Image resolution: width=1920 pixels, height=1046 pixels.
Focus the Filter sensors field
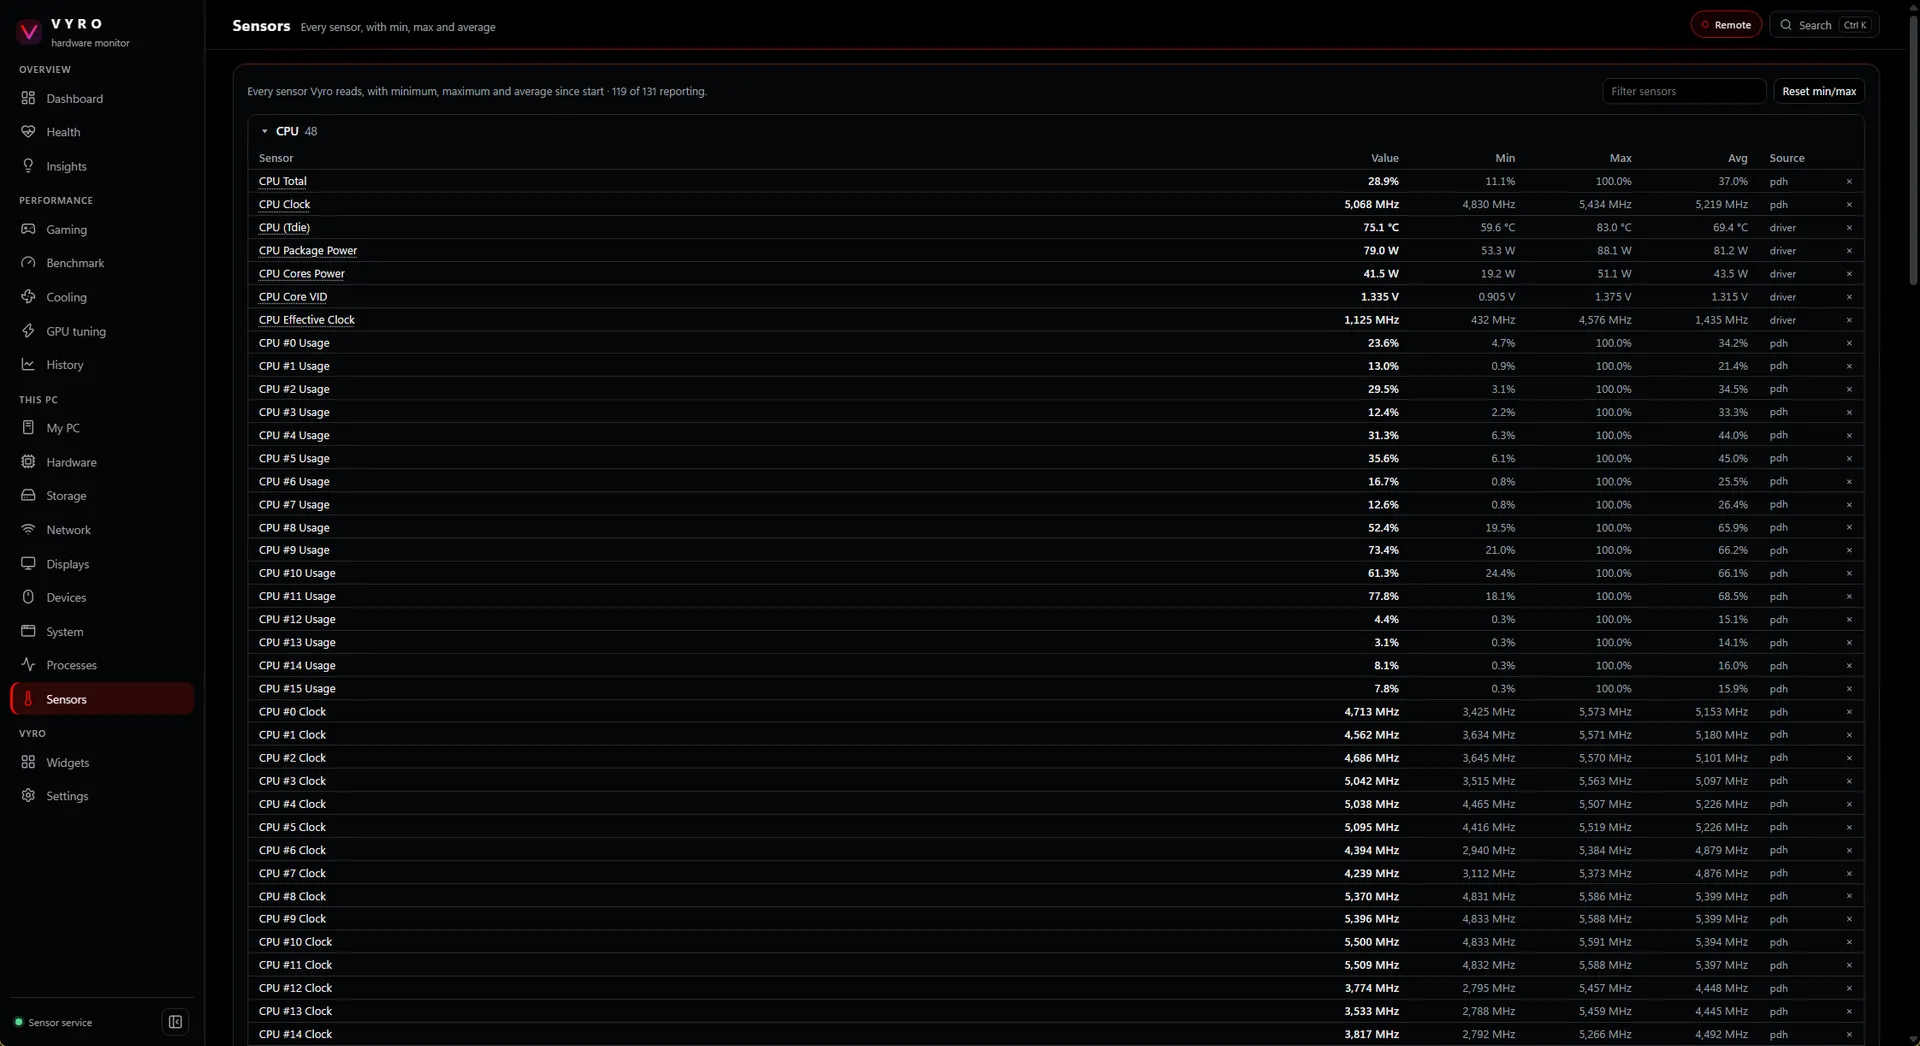pos(1684,91)
